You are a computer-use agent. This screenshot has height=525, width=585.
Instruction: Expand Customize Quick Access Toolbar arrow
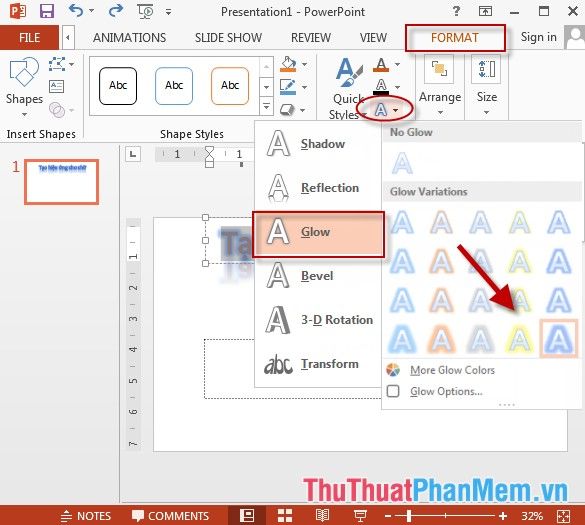[169, 12]
